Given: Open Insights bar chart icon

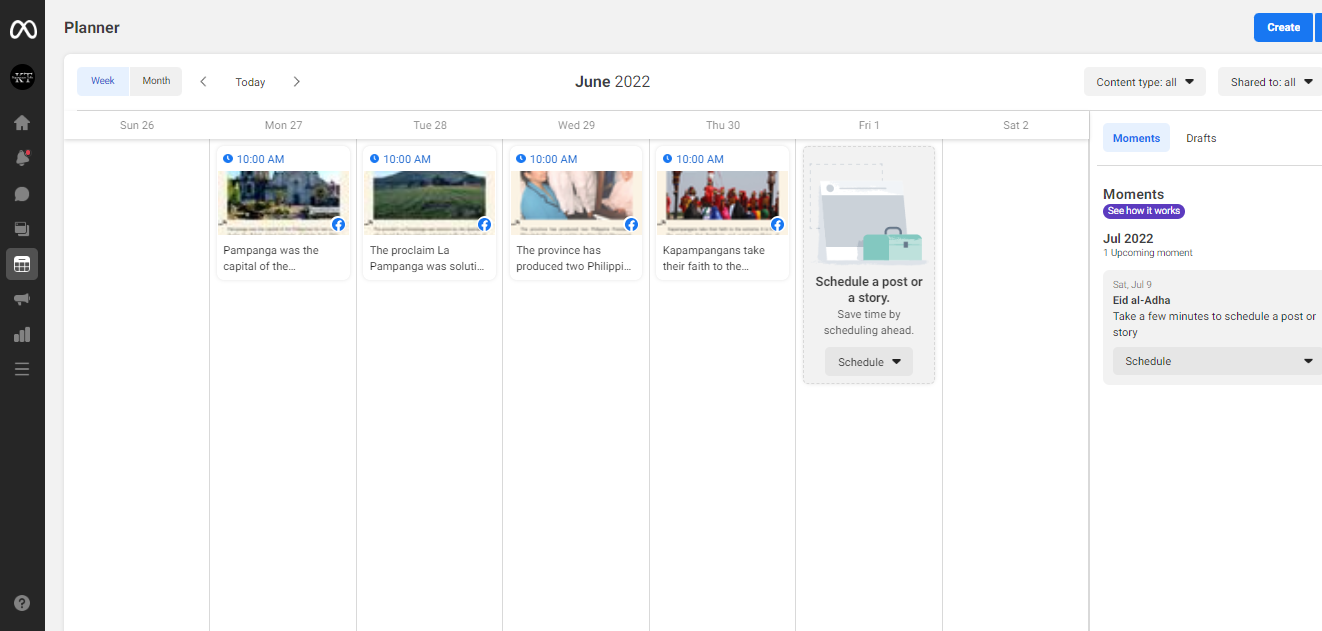Looking at the screenshot, I should click(x=22, y=334).
